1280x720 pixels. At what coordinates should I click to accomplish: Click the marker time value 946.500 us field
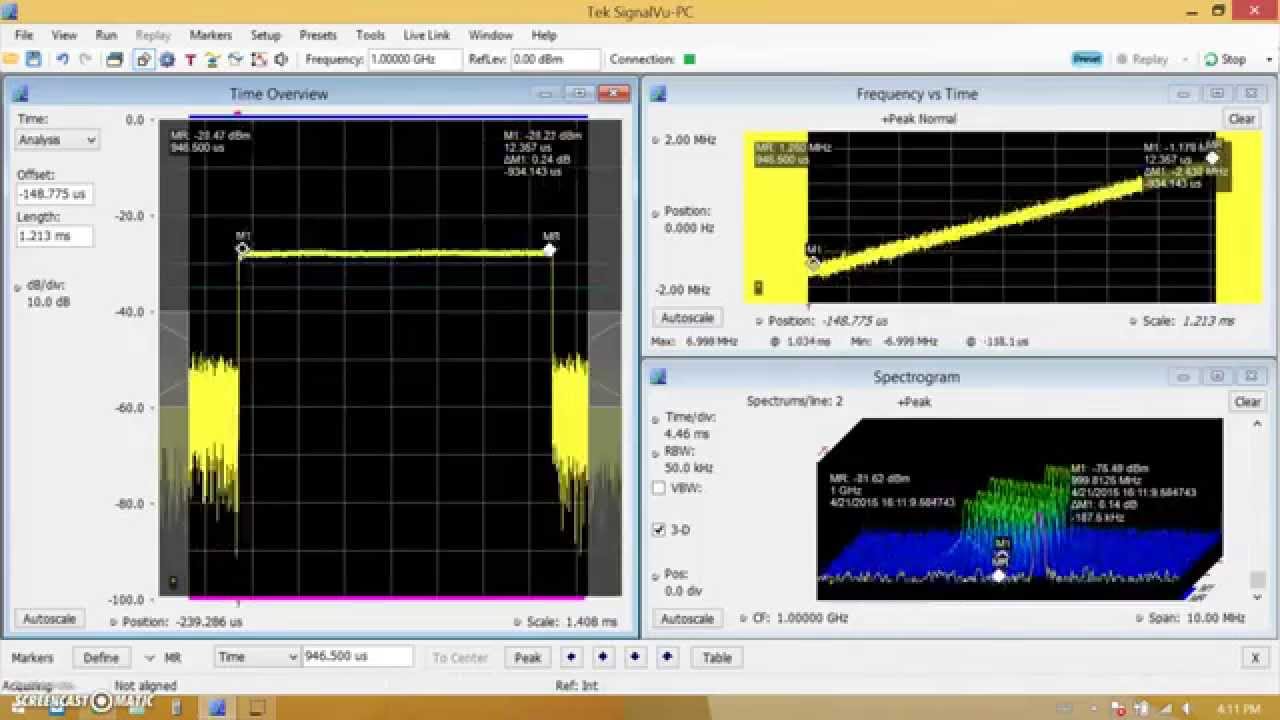(358, 657)
